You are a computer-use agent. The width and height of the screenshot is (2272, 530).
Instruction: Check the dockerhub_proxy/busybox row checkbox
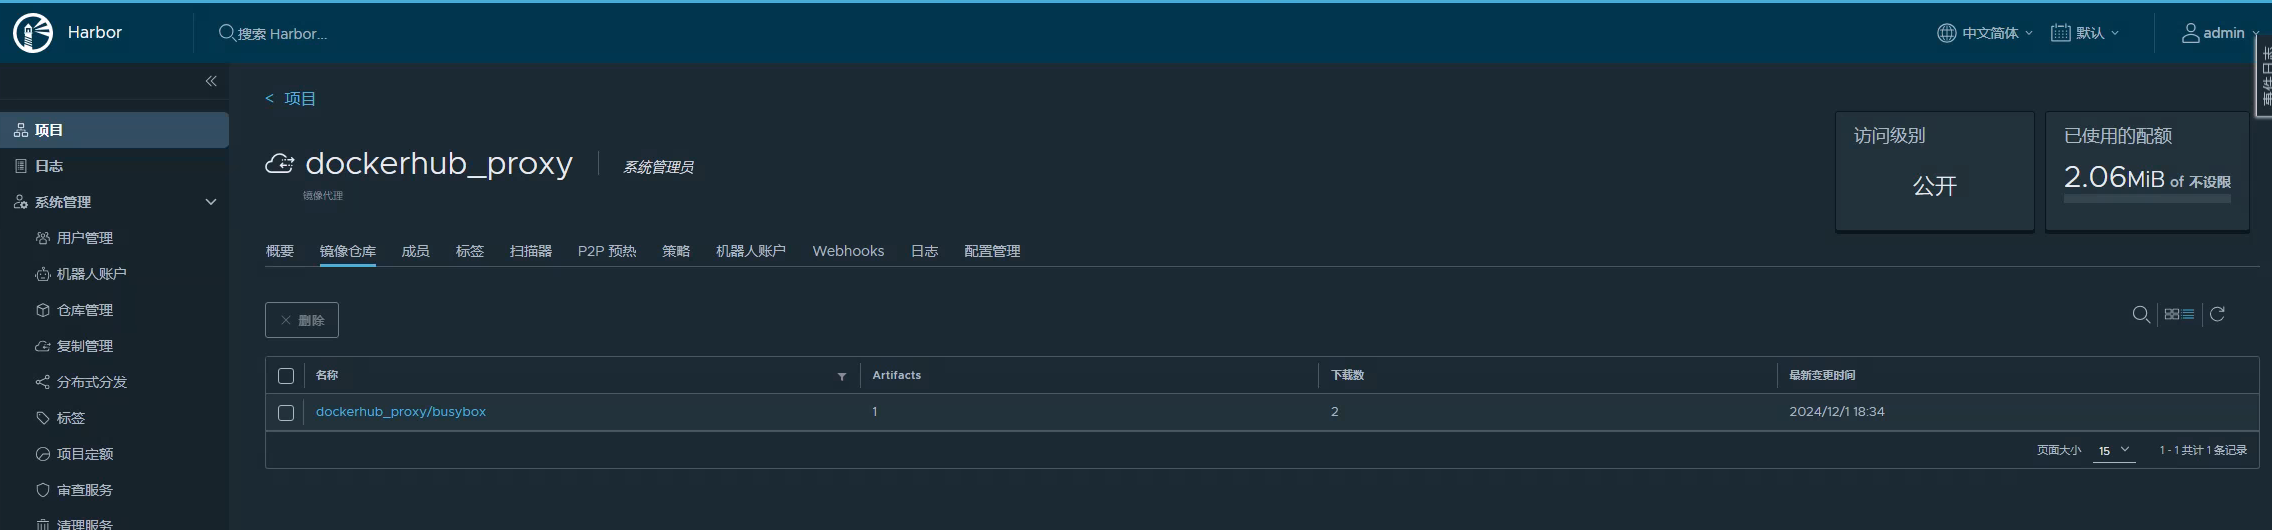286,413
